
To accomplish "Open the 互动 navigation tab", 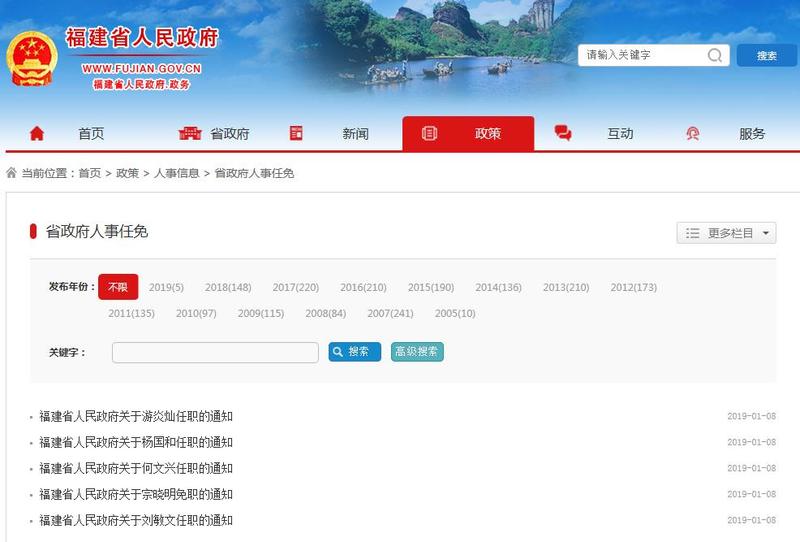I will click(620, 134).
